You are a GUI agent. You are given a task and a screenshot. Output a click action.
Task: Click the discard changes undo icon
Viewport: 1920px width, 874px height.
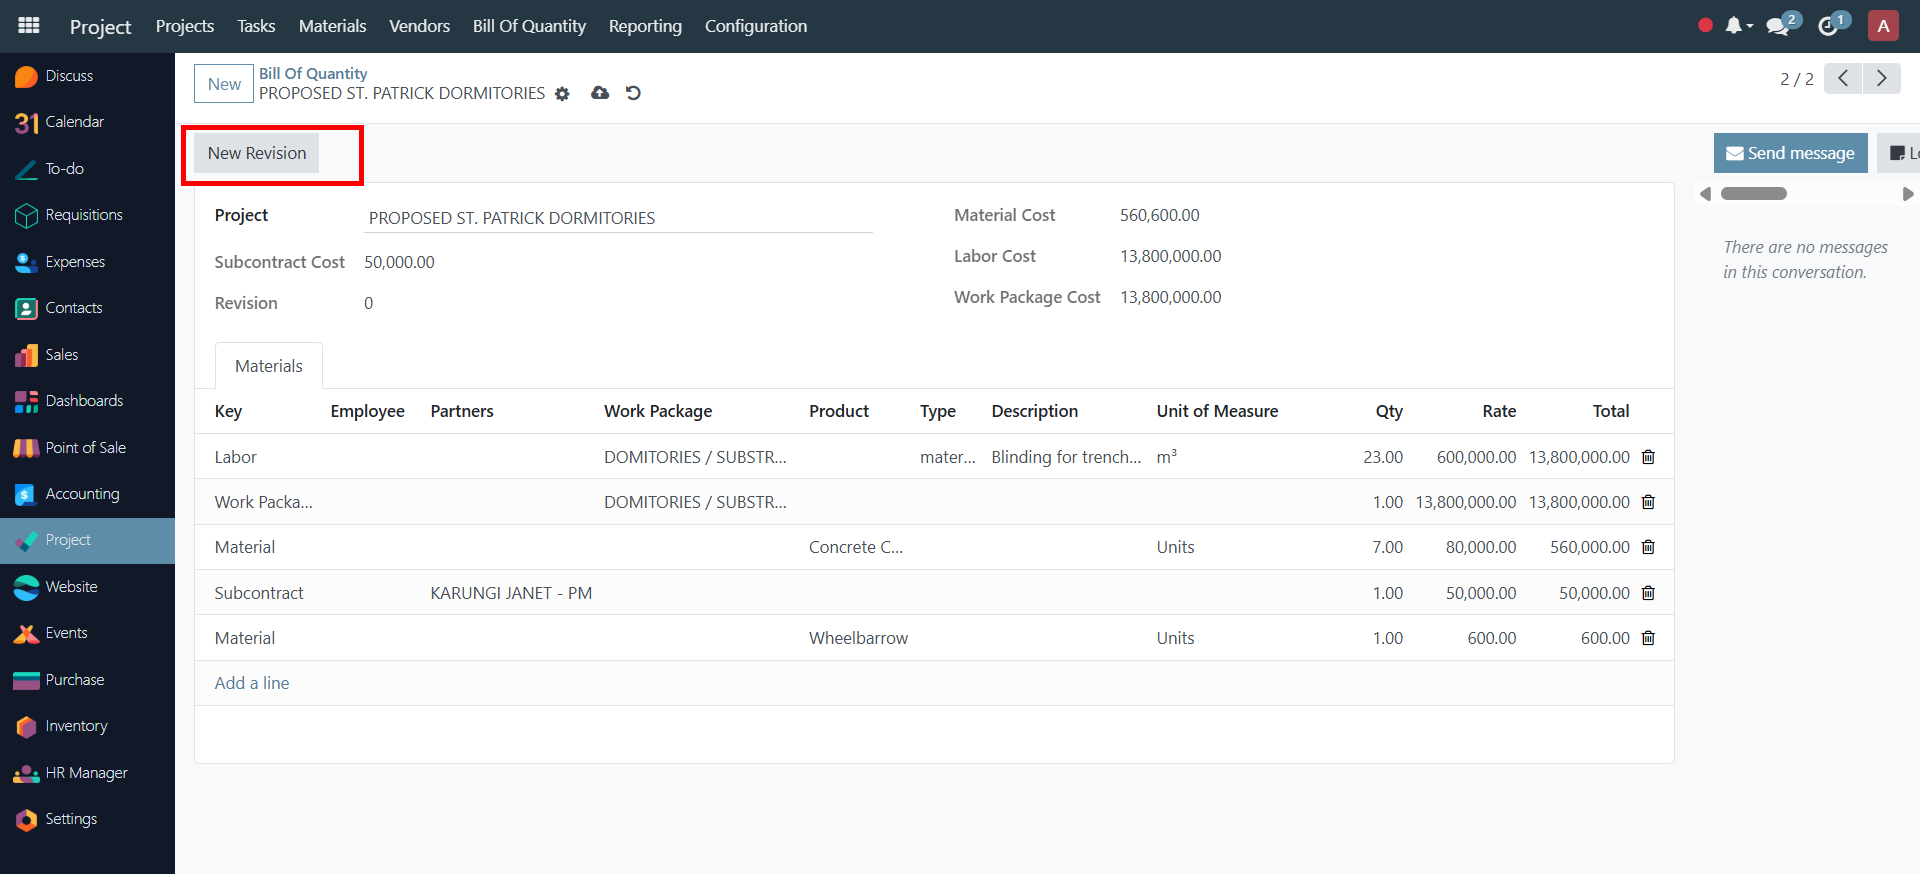coord(633,93)
